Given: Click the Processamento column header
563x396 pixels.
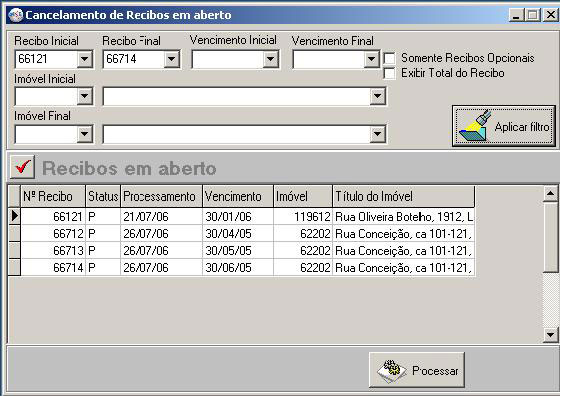Looking at the screenshot, I should [162, 196].
